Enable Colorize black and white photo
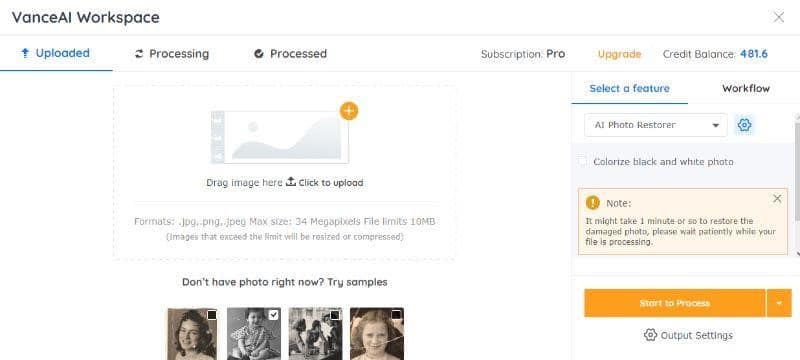Viewport: 800px width, 360px height. point(583,162)
